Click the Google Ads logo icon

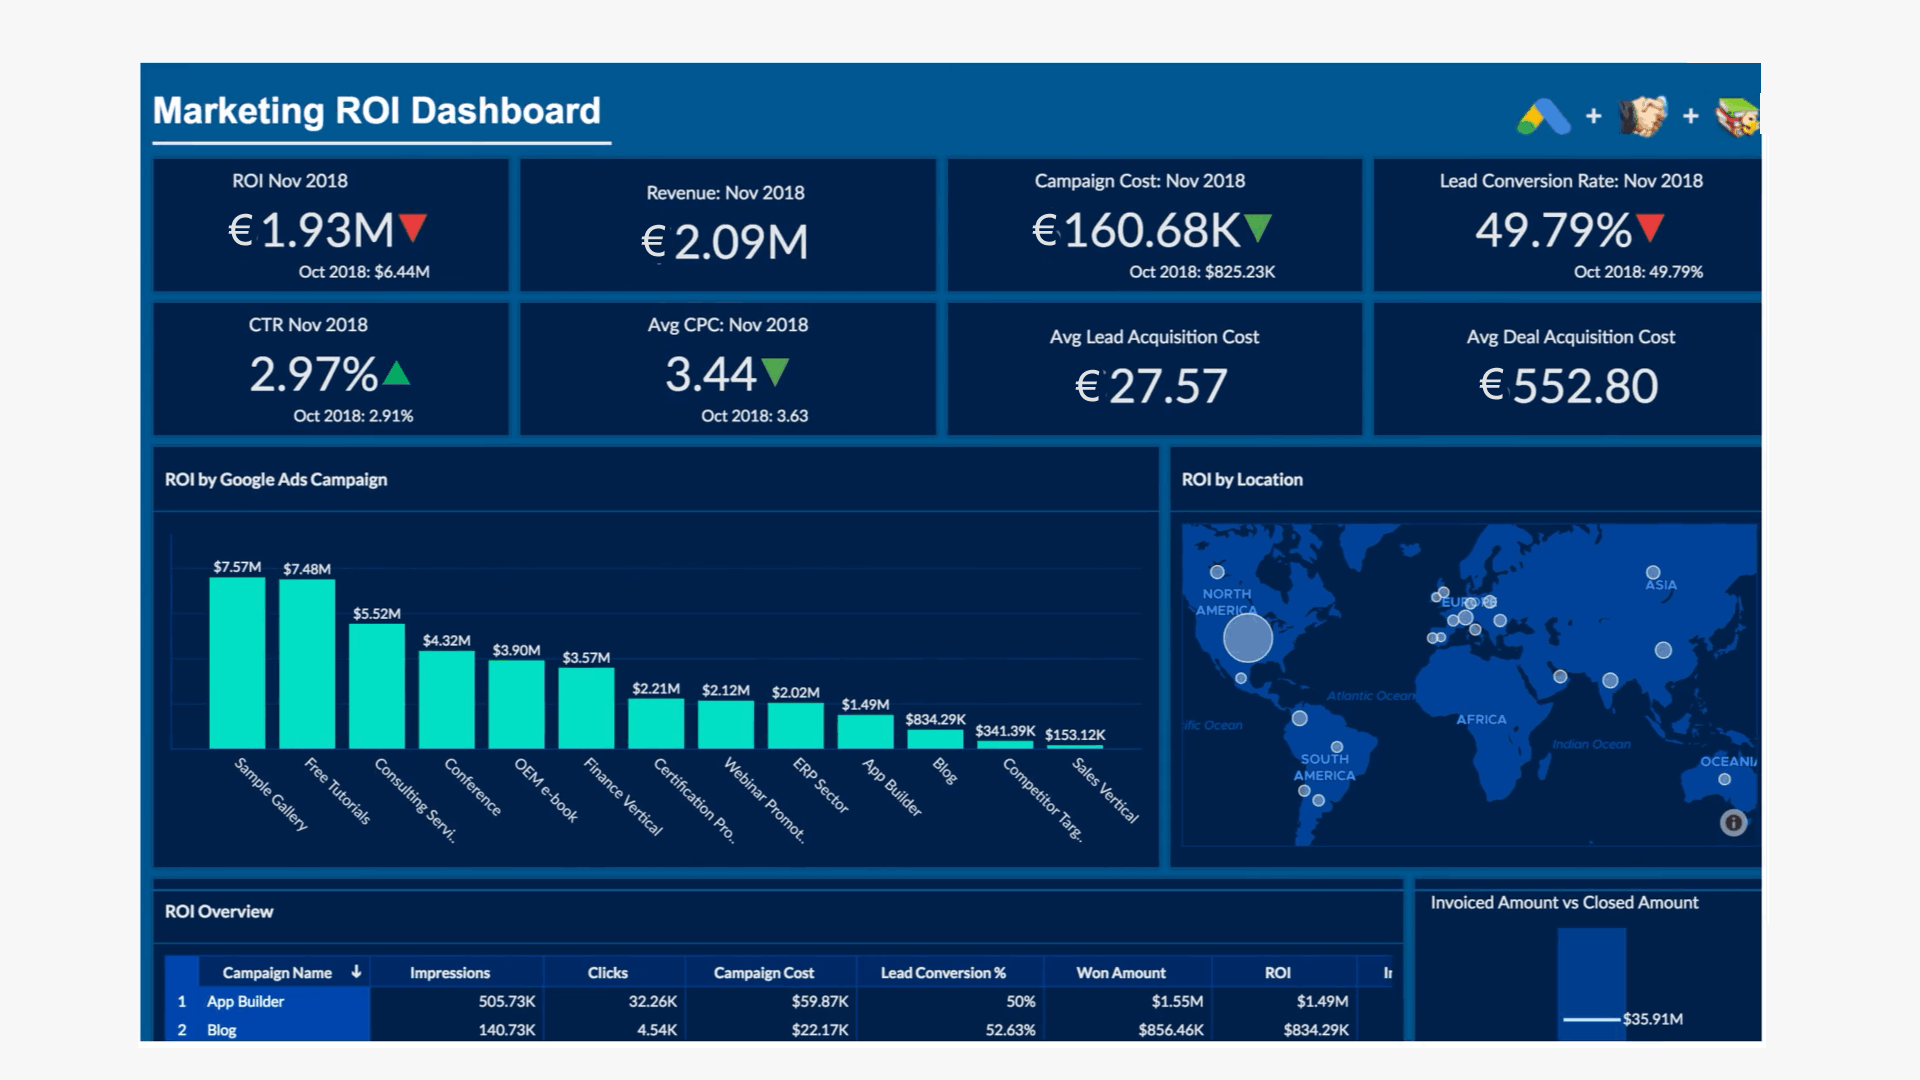click(1544, 117)
